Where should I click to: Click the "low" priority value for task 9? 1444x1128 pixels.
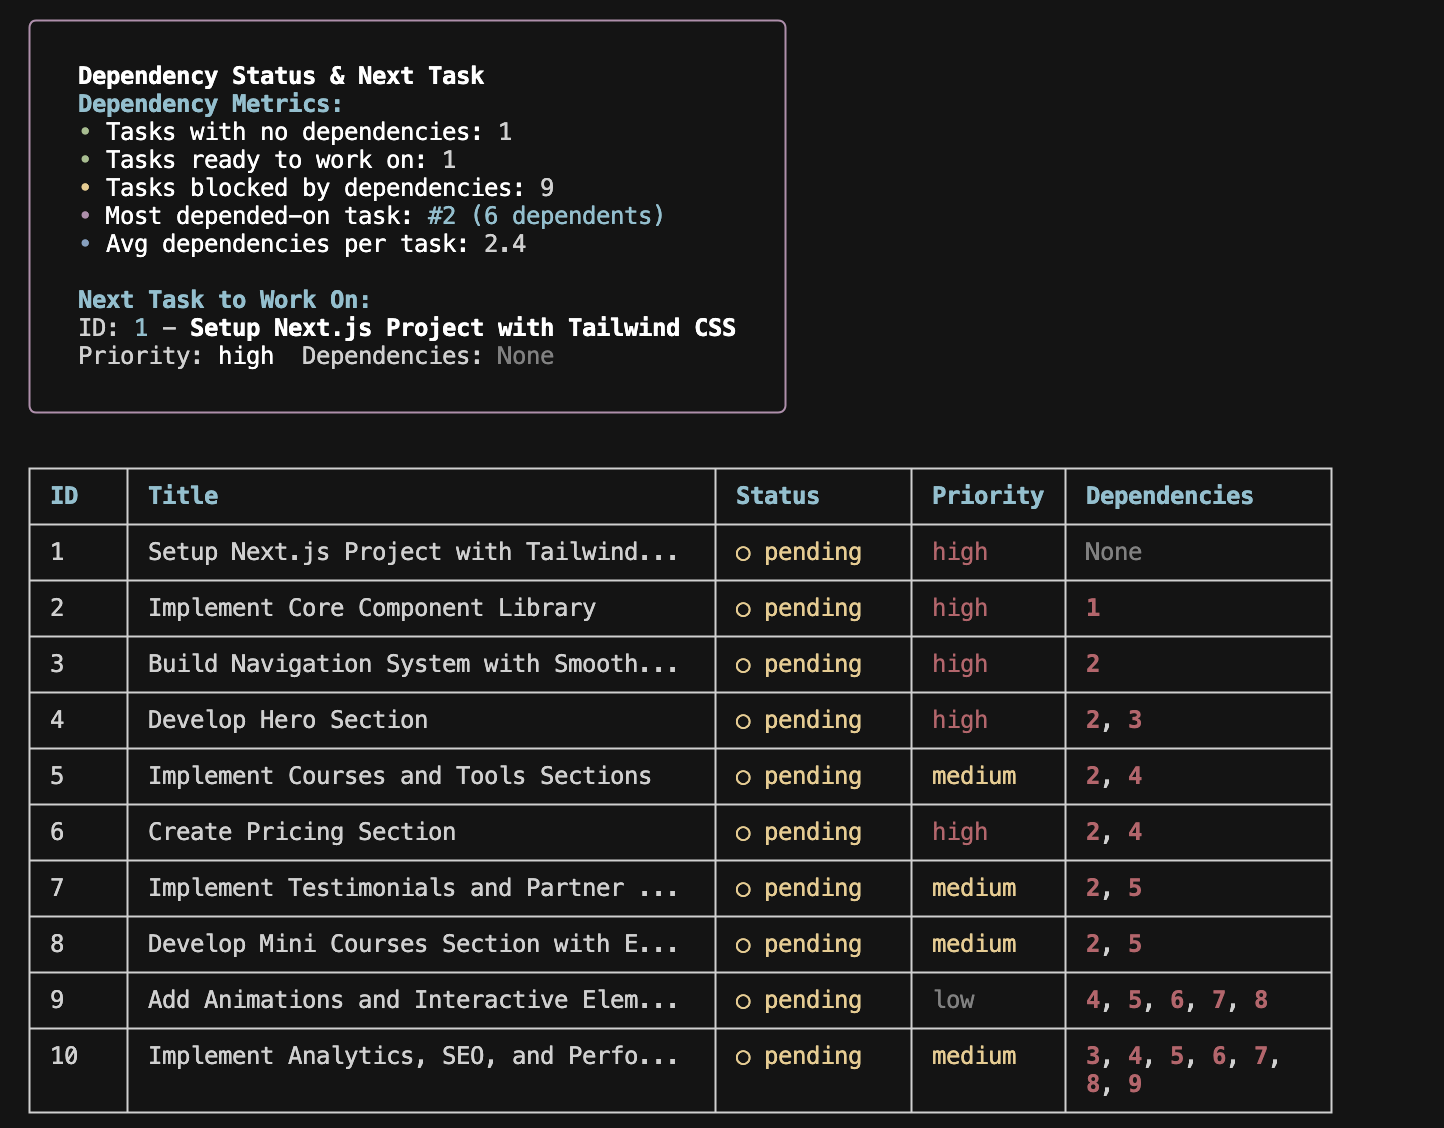[x=953, y=1000]
